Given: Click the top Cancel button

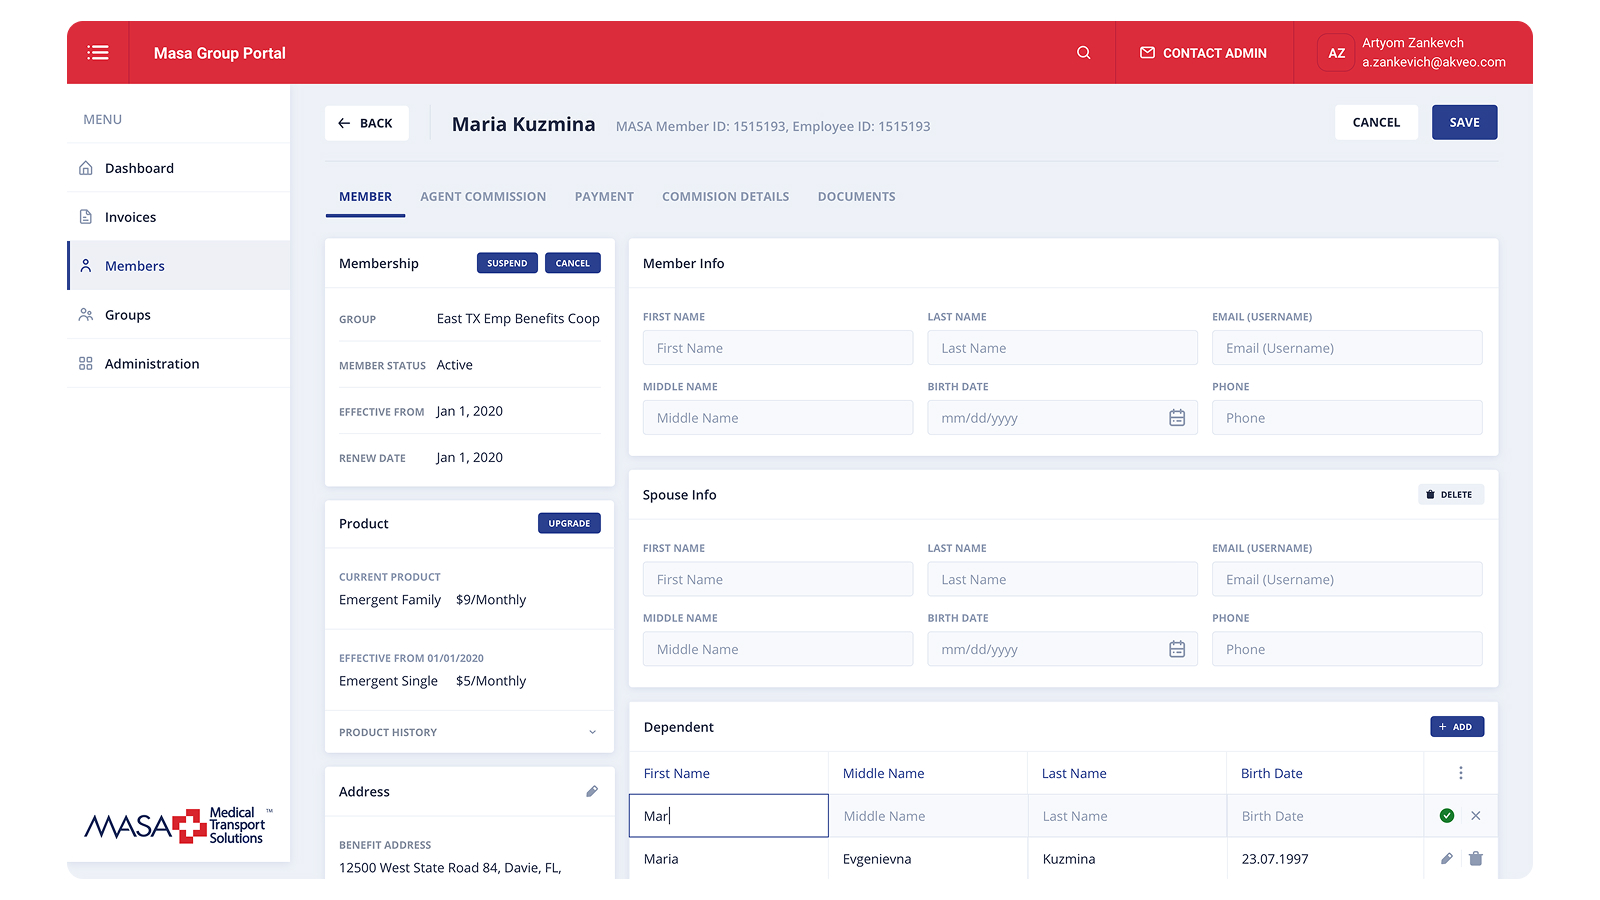Looking at the screenshot, I should pos(1376,122).
